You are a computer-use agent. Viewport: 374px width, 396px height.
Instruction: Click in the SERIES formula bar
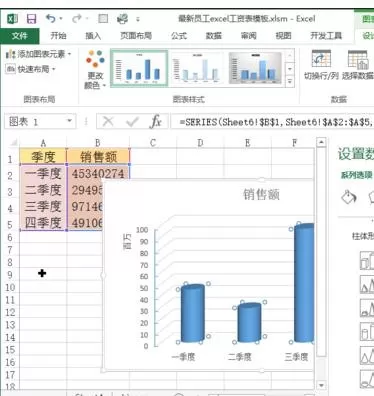coord(272,122)
